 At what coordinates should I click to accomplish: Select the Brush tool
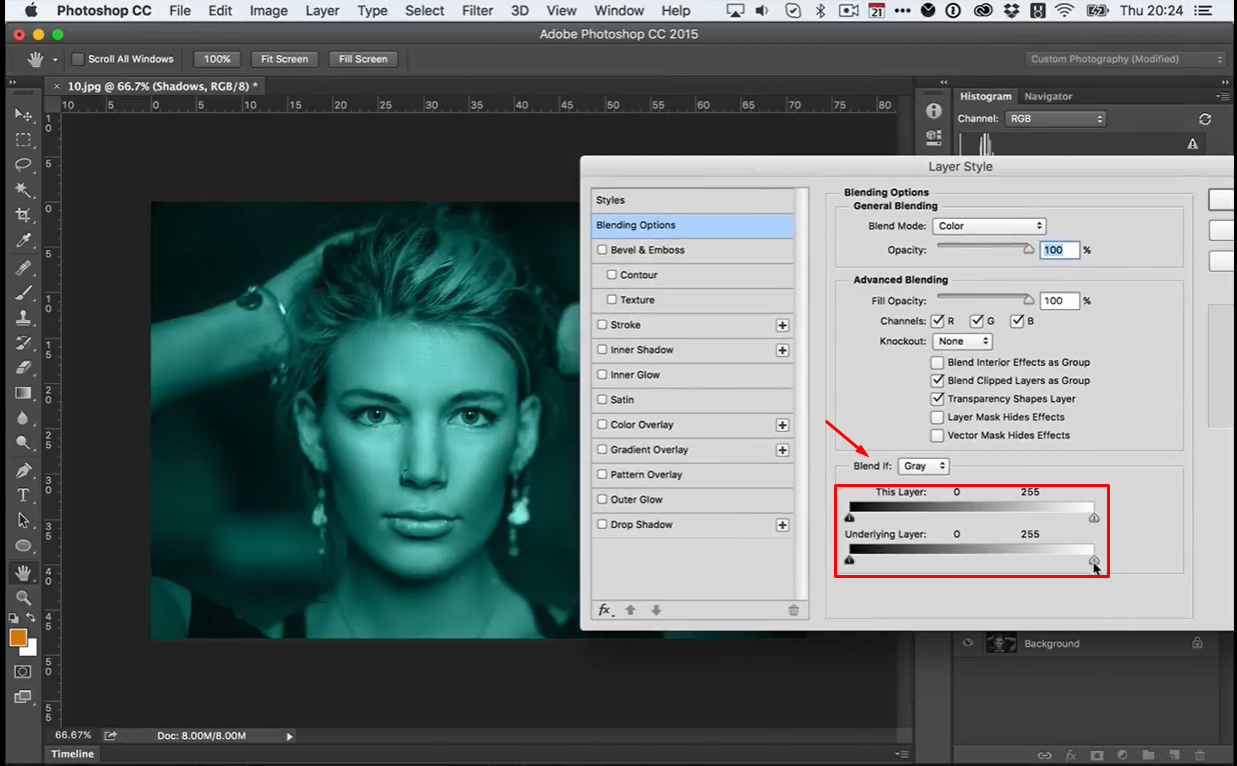pos(23,293)
